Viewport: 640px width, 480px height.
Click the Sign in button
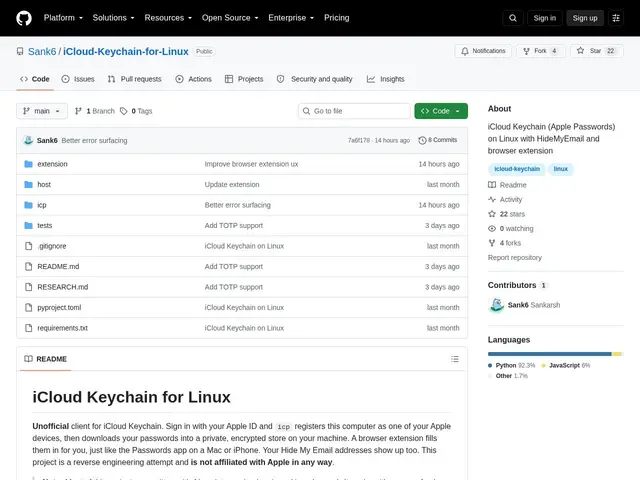(544, 18)
